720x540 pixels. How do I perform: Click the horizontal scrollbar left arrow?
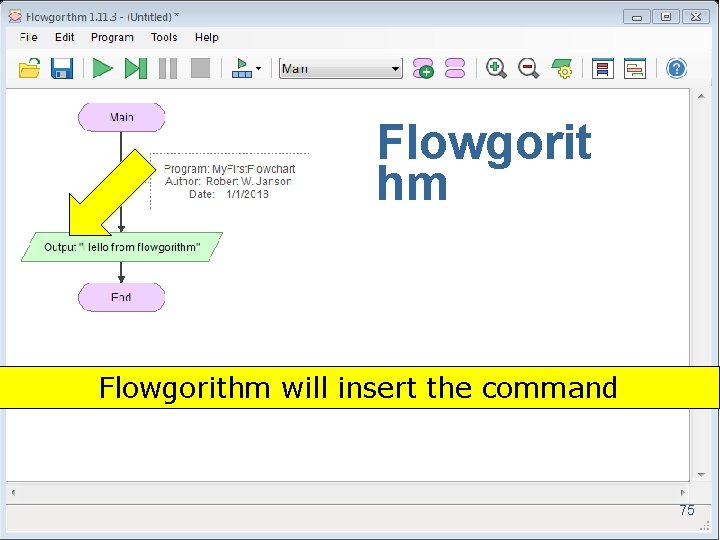point(13,493)
